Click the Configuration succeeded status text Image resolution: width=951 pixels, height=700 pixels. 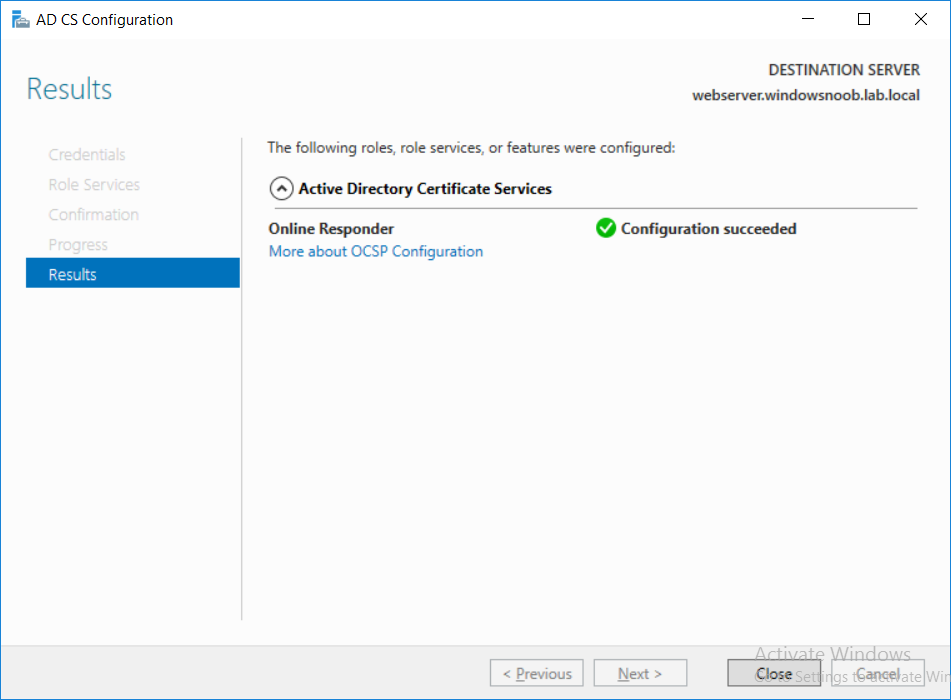708,229
